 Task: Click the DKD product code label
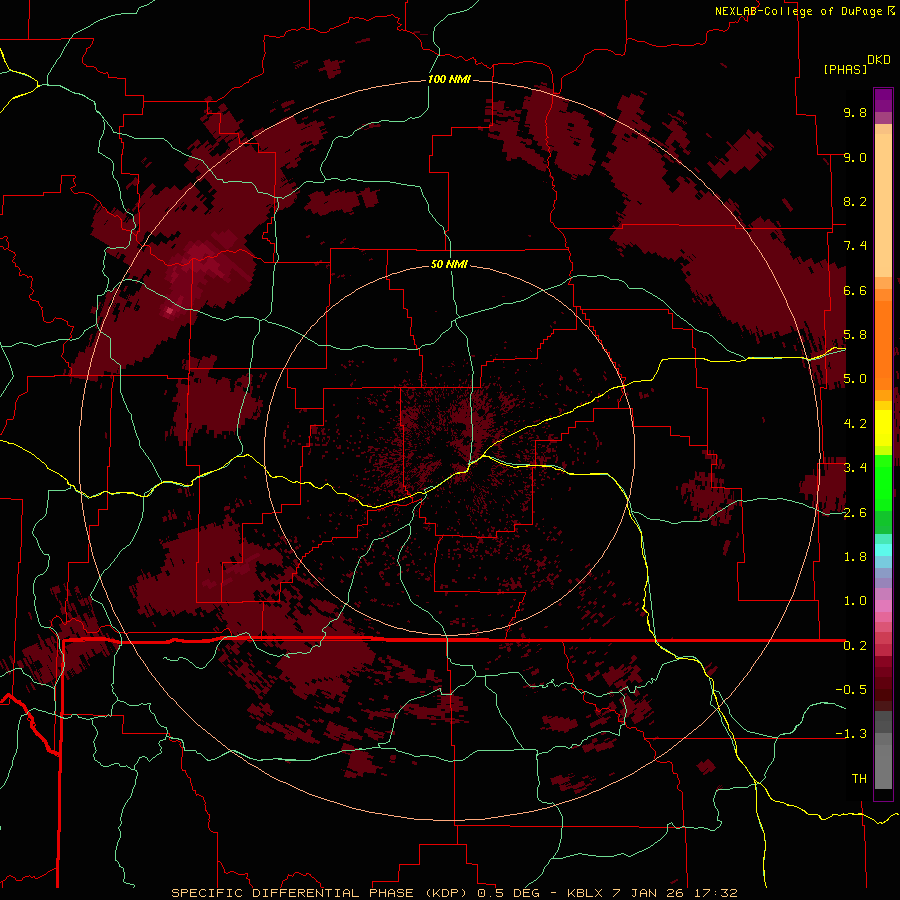coord(879,60)
